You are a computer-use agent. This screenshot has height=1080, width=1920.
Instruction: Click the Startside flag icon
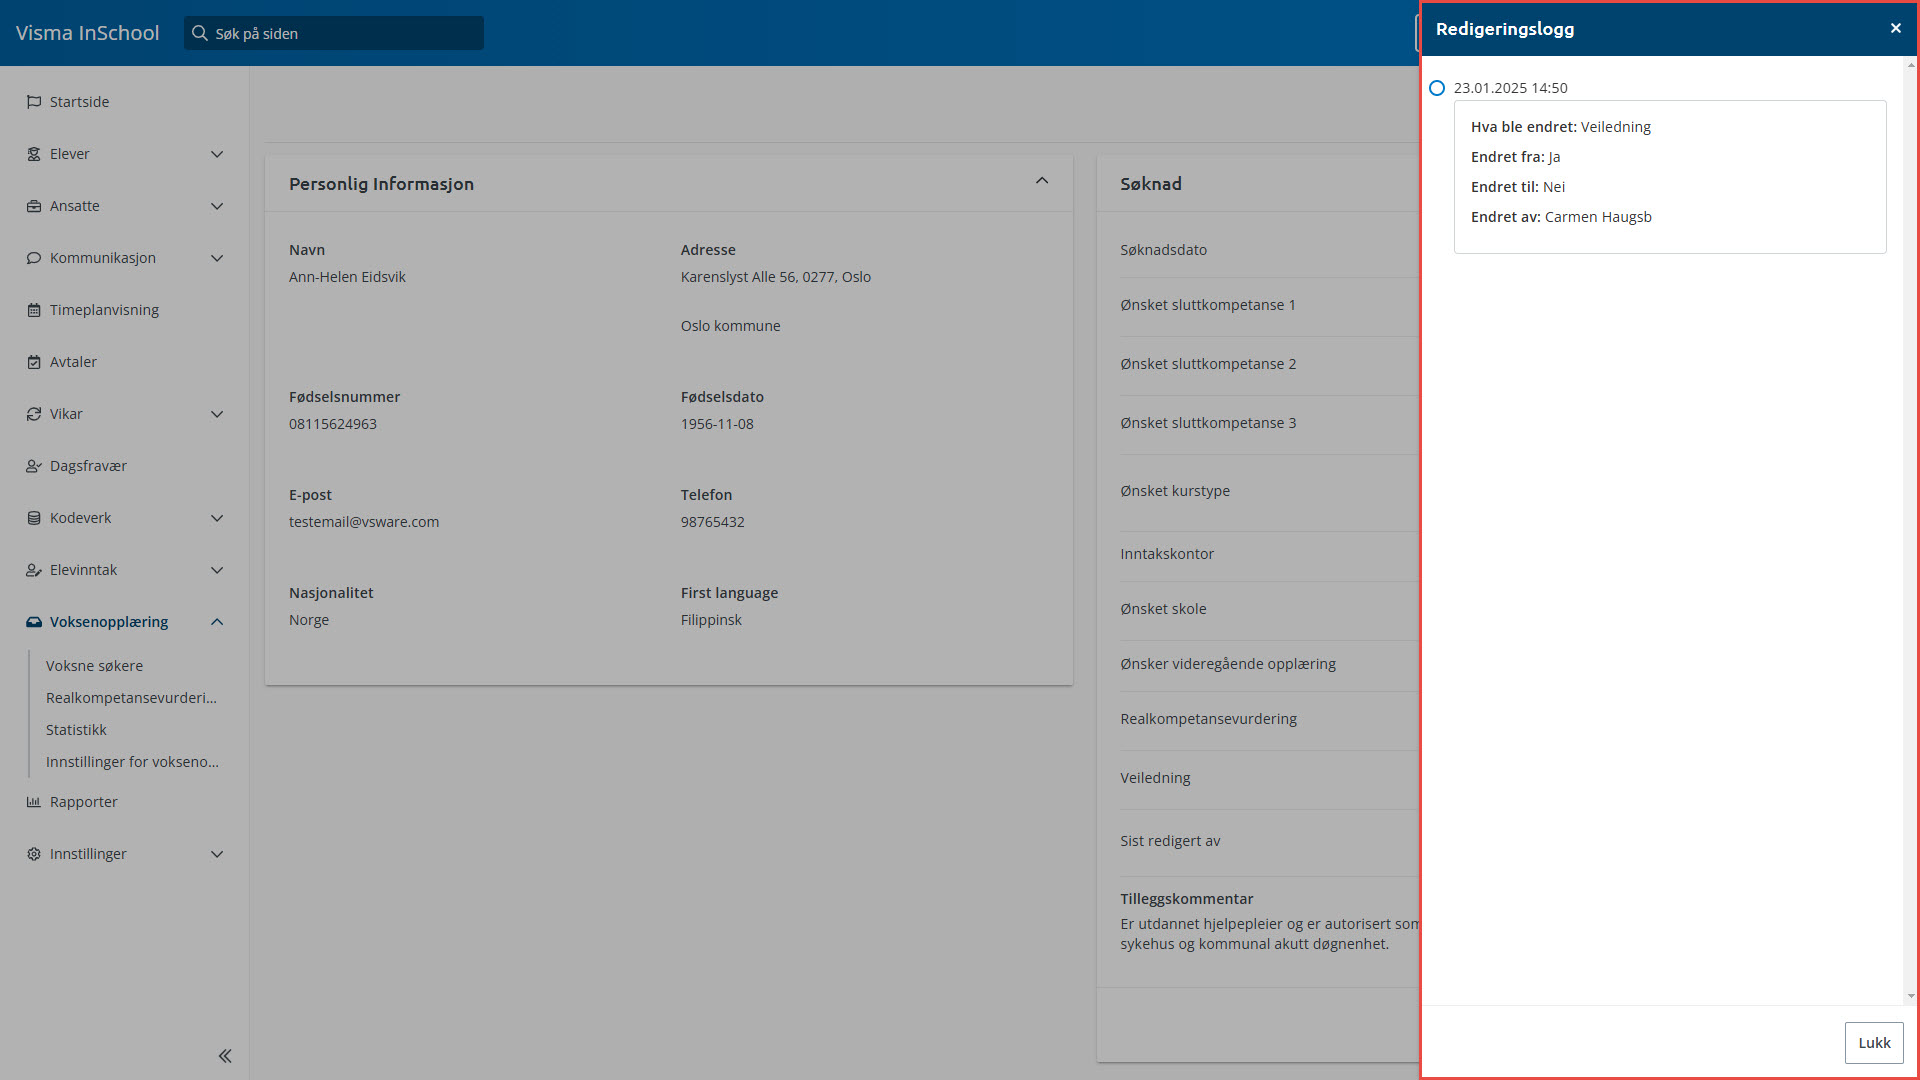coord(34,102)
